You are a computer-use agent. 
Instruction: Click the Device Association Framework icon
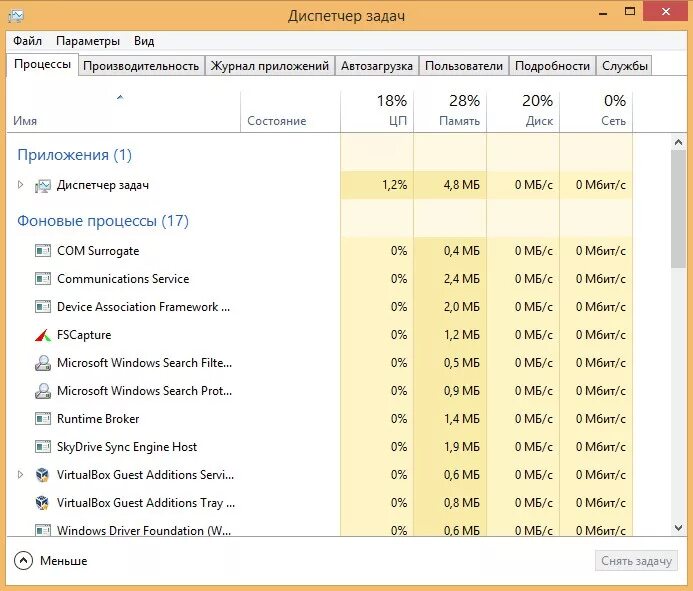pos(43,307)
